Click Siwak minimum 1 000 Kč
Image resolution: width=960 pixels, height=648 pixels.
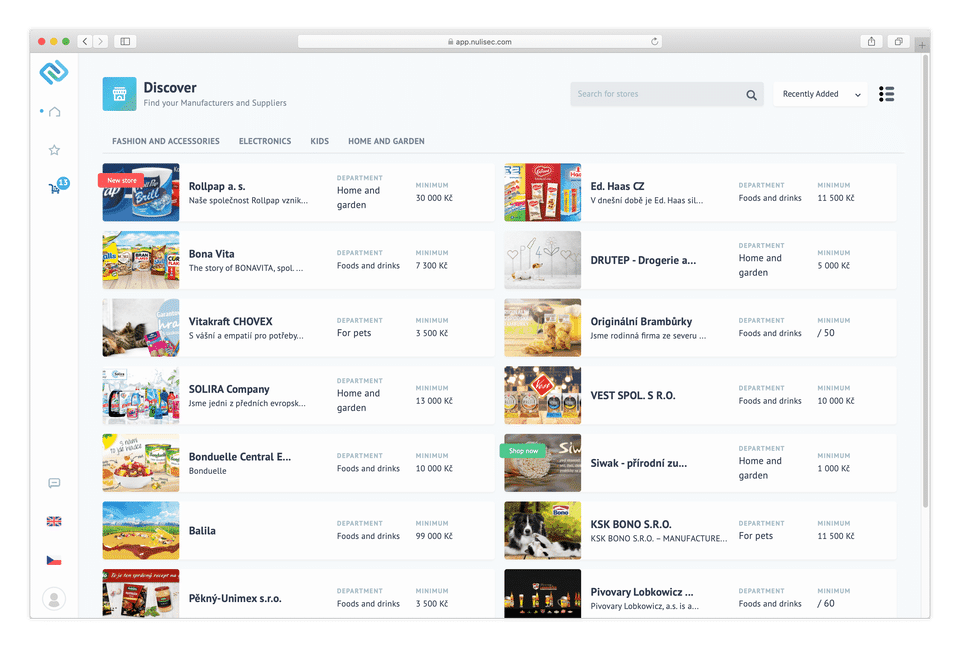point(833,469)
